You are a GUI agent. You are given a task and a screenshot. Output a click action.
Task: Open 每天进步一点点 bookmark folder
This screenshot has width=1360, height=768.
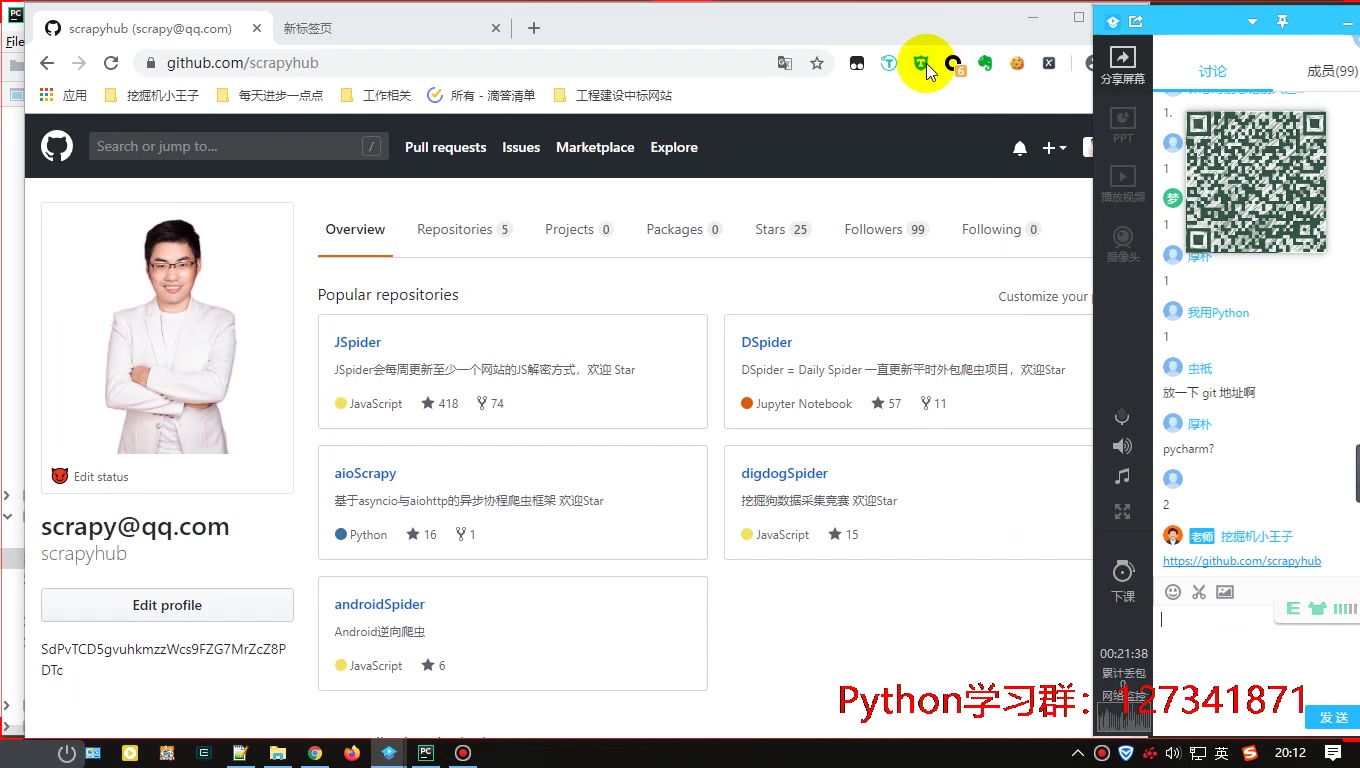pos(269,96)
